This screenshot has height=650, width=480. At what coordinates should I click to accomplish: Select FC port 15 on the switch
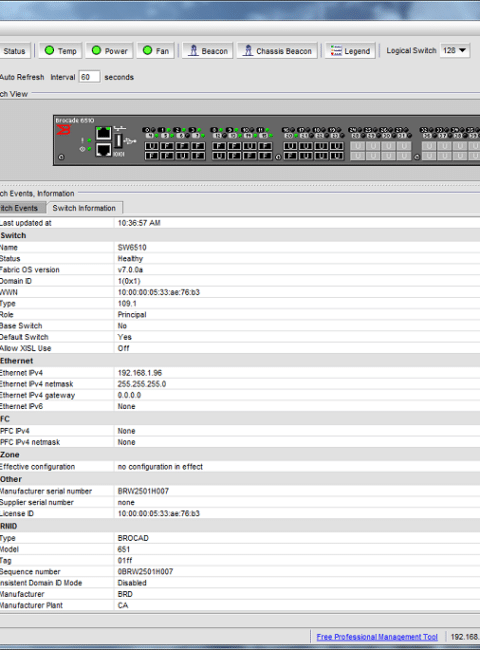click(x=265, y=156)
